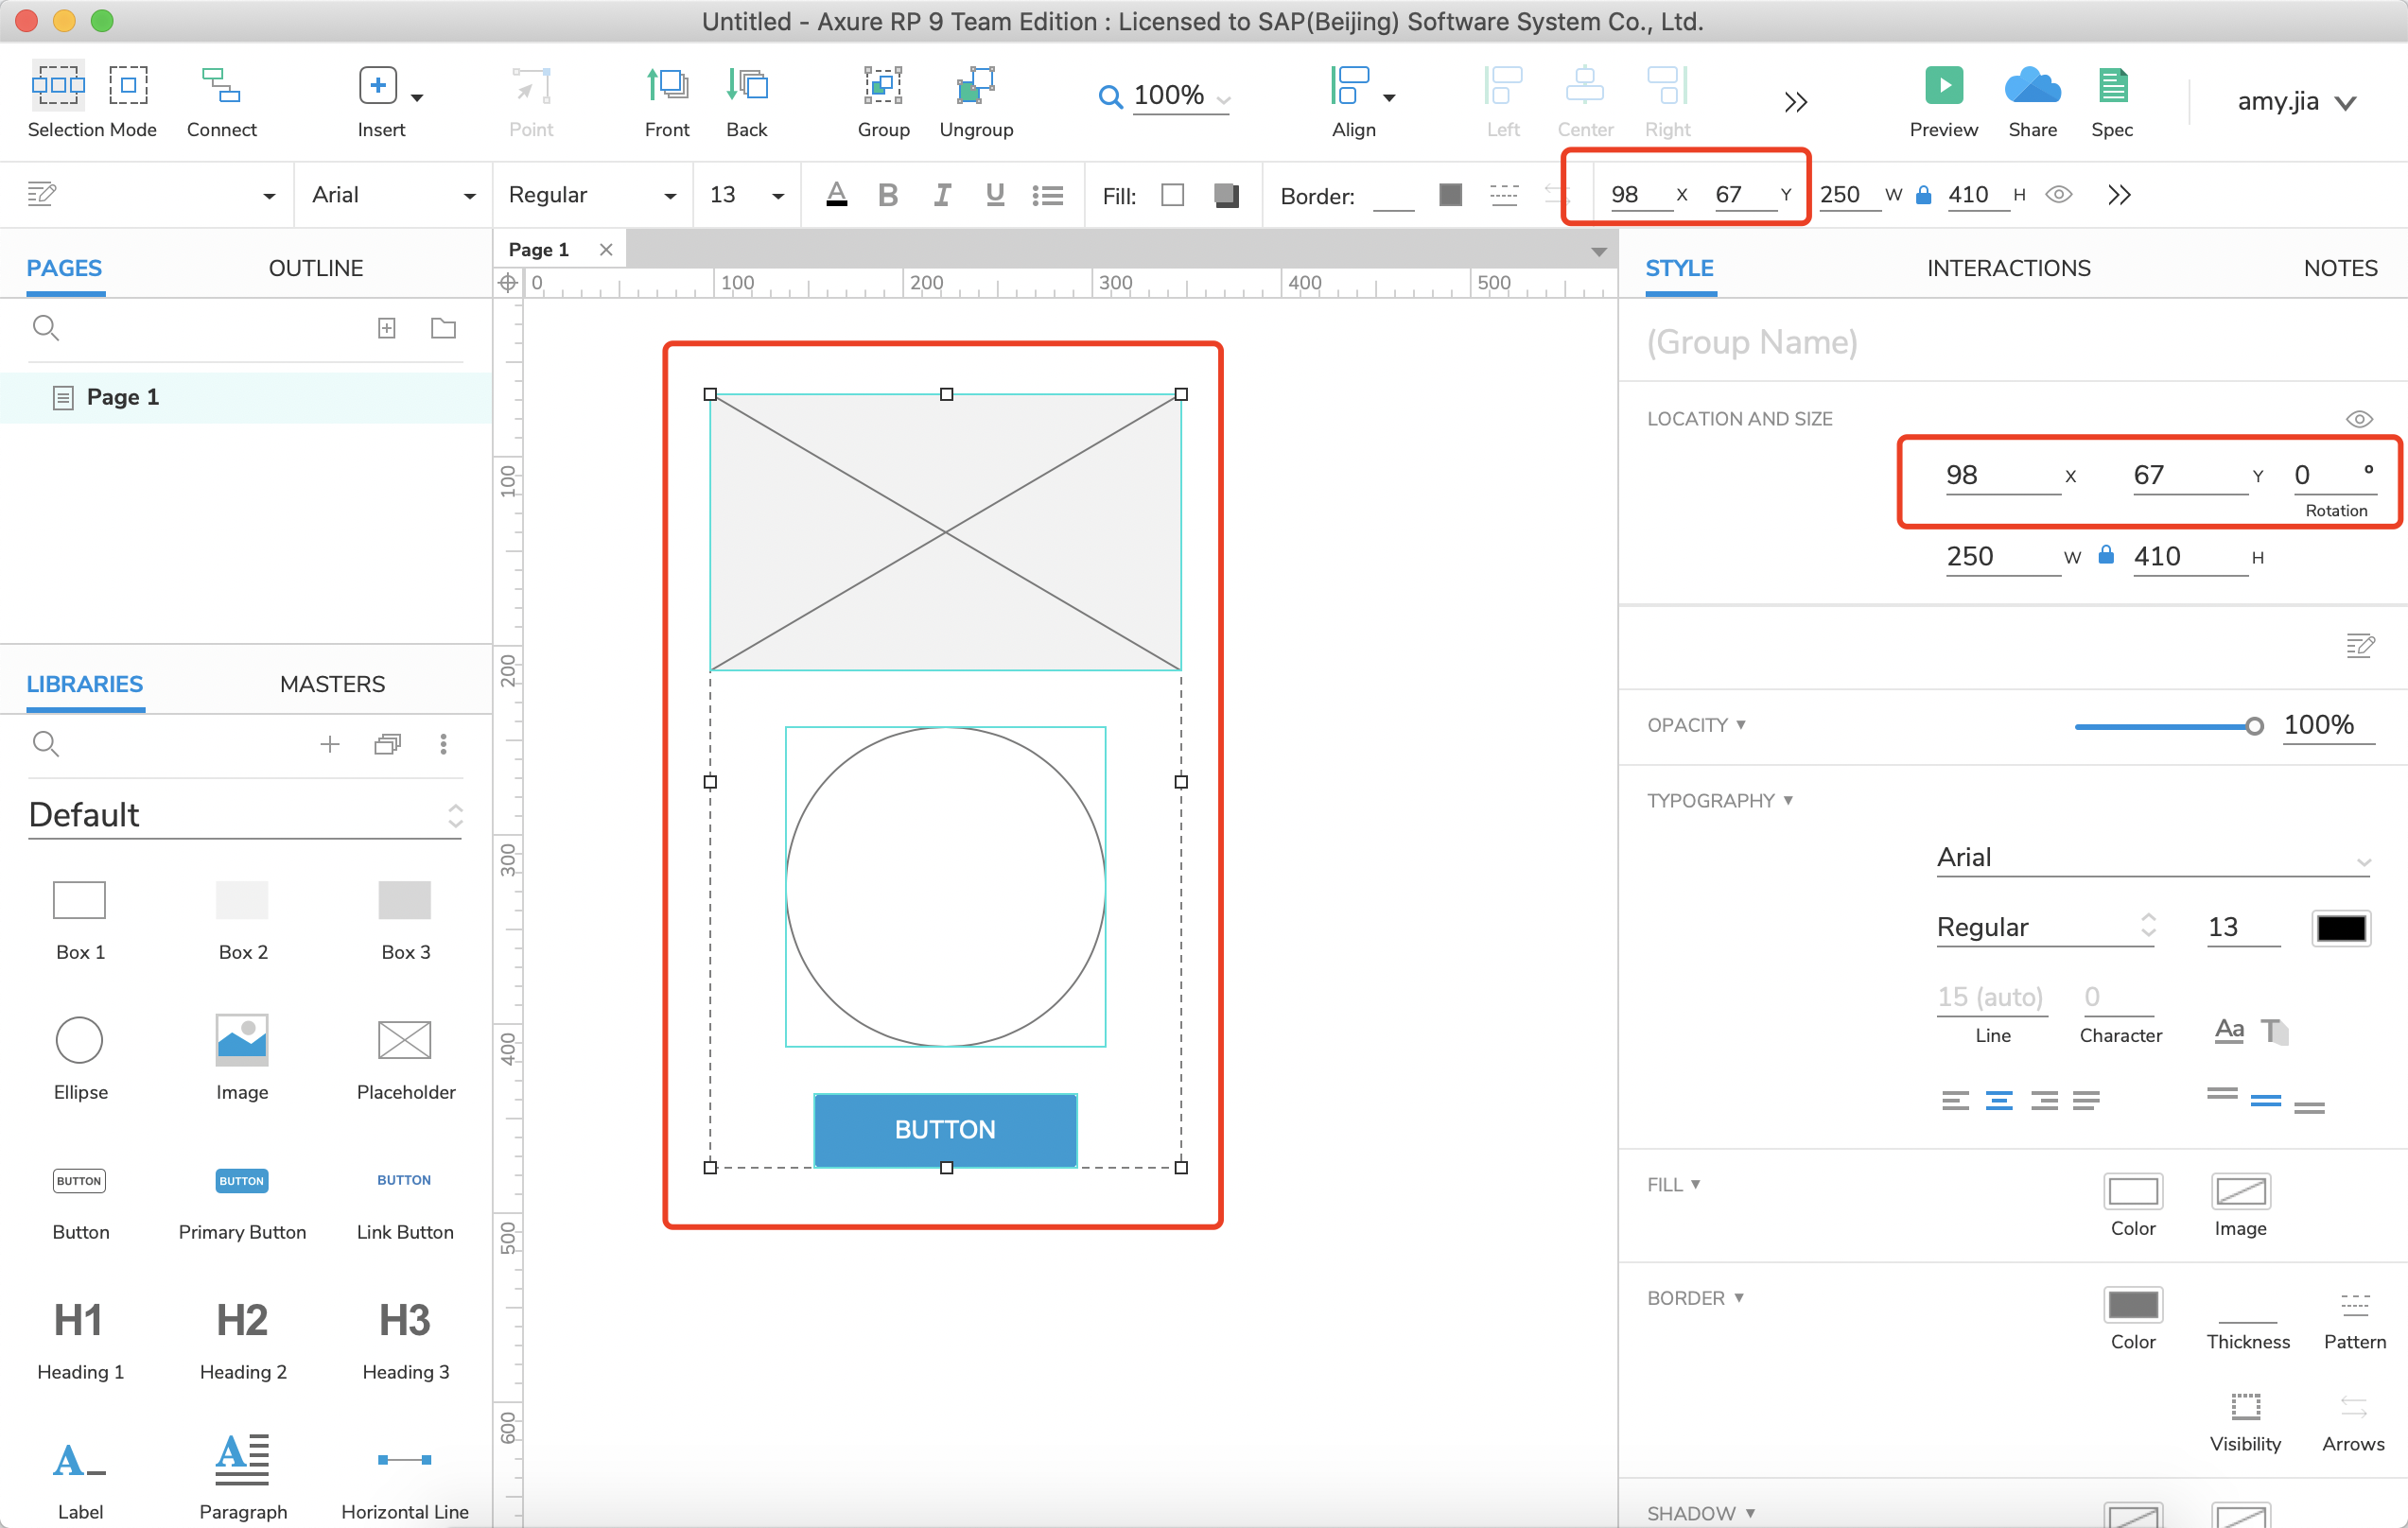Click the black typography color swatch
The height and width of the screenshot is (1528, 2408).
tap(2340, 927)
